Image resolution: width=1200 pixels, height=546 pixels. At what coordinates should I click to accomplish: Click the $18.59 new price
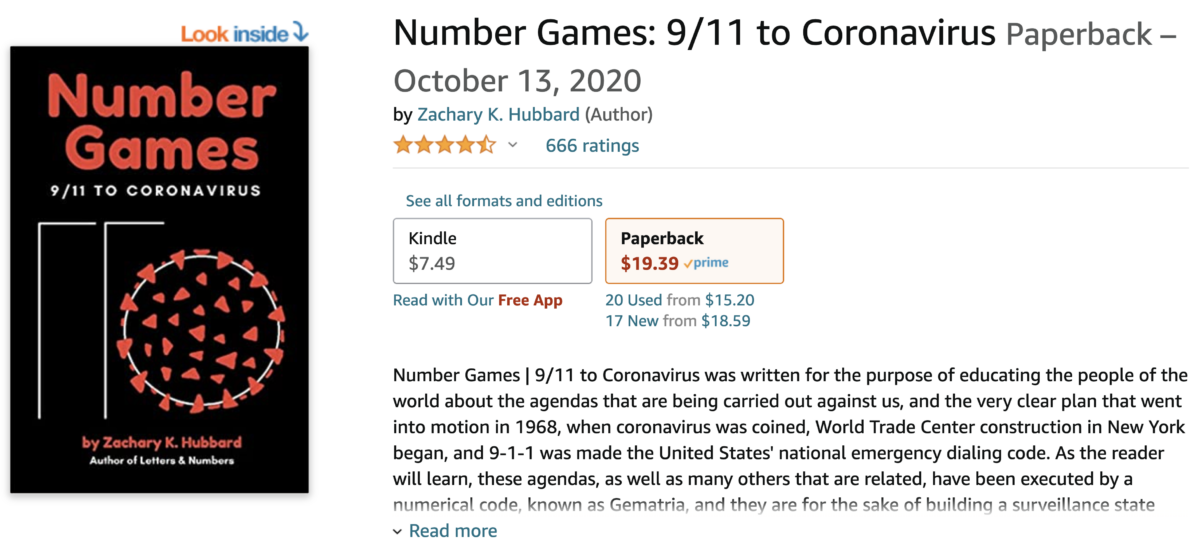coord(726,321)
